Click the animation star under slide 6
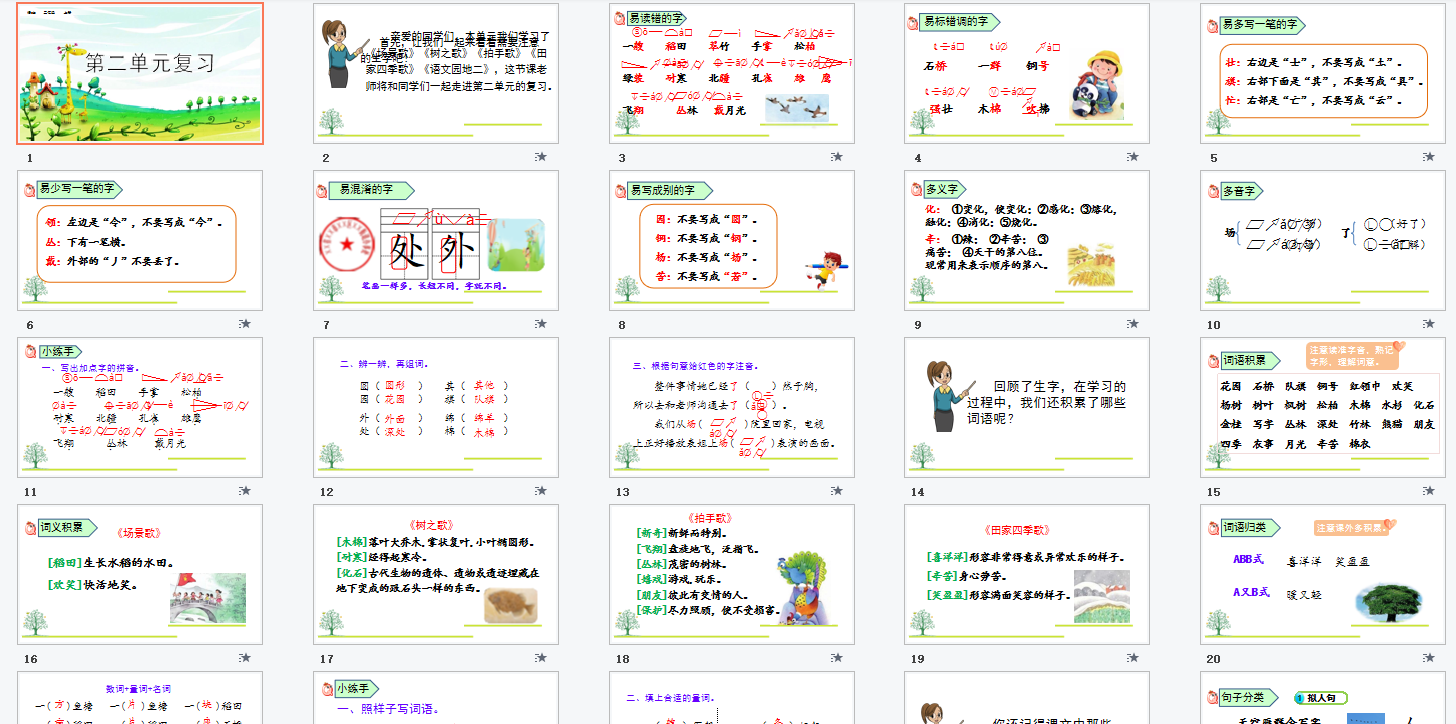 pyautogui.click(x=245, y=324)
